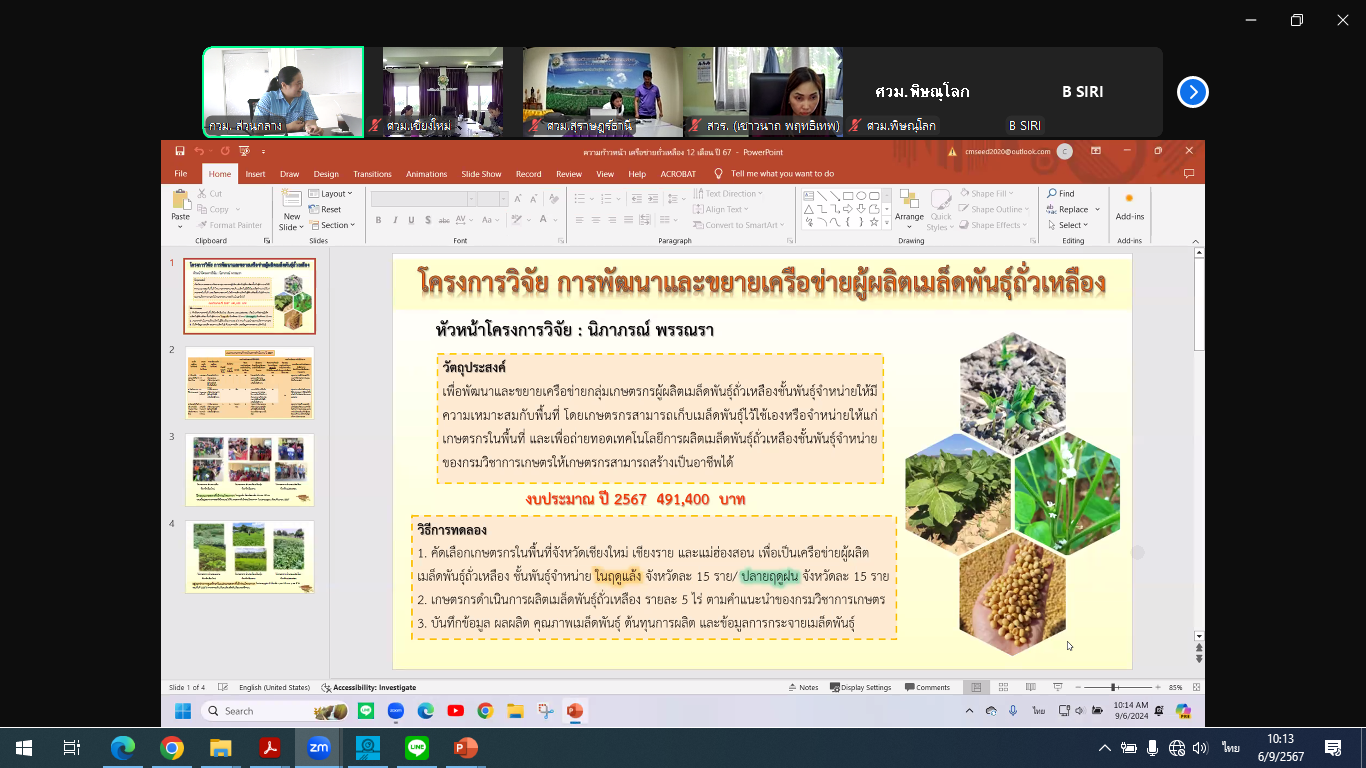The height and width of the screenshot is (768, 1366).
Task: Open Google Chrome from the bottom taskbar
Action: tap(172, 748)
